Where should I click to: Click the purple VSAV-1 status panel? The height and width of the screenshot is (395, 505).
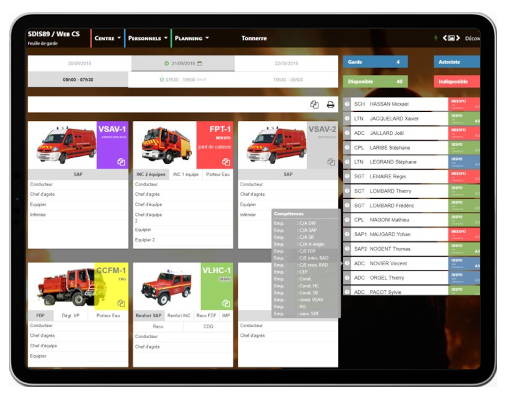[112, 145]
